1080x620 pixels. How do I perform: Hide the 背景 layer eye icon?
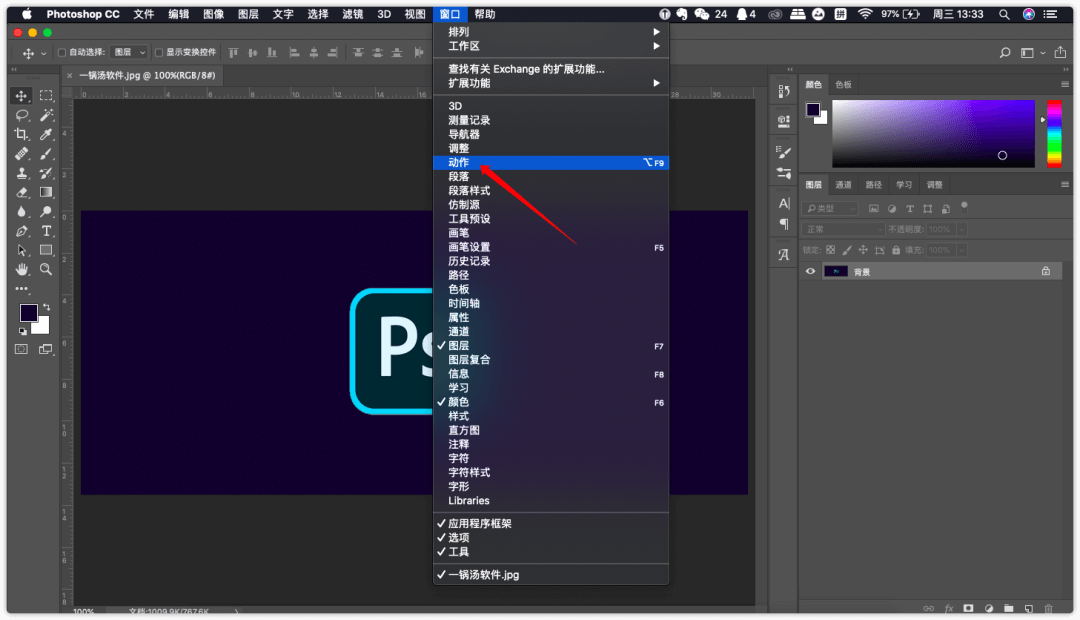tap(811, 271)
